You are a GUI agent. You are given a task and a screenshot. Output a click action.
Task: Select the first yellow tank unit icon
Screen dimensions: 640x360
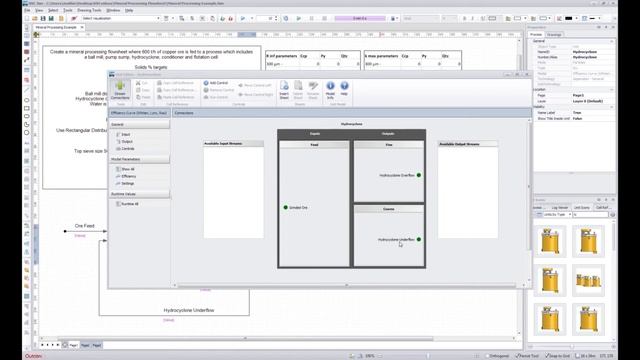pyautogui.click(x=550, y=241)
